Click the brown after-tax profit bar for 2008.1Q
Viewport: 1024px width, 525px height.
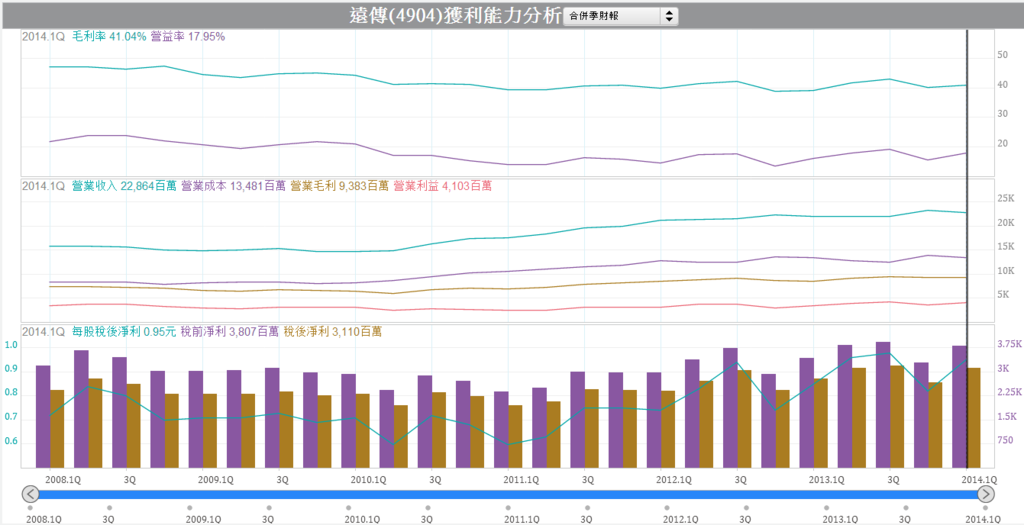click(57, 428)
